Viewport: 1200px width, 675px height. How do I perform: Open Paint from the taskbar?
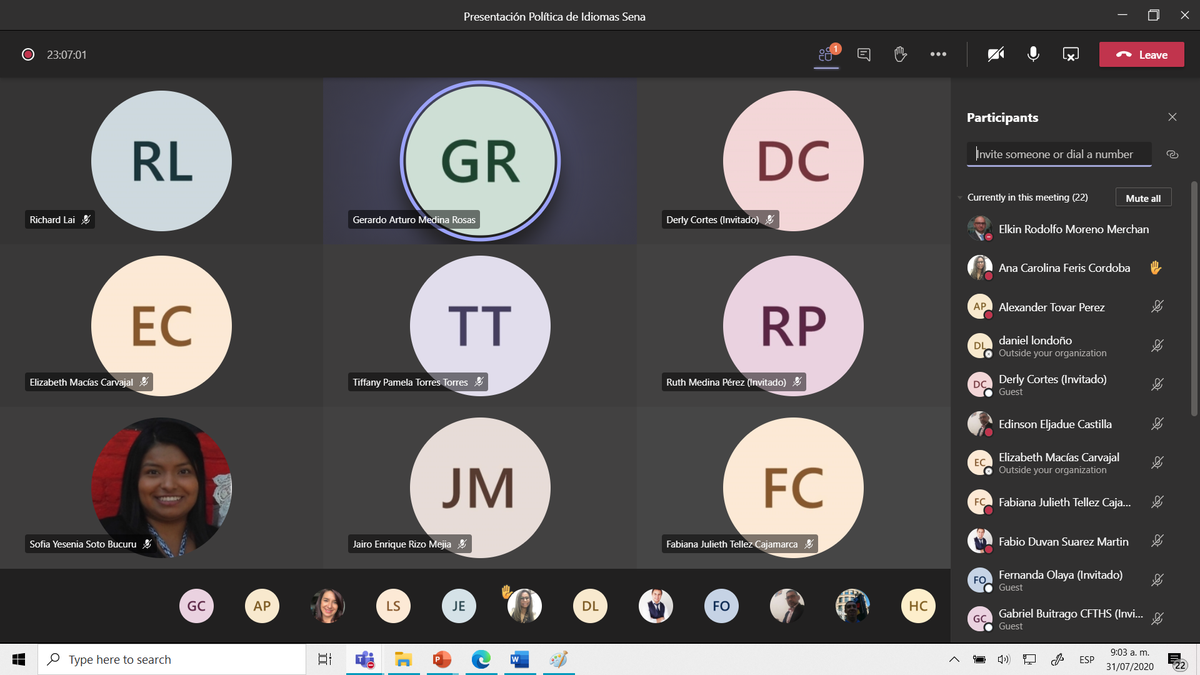tap(559, 659)
